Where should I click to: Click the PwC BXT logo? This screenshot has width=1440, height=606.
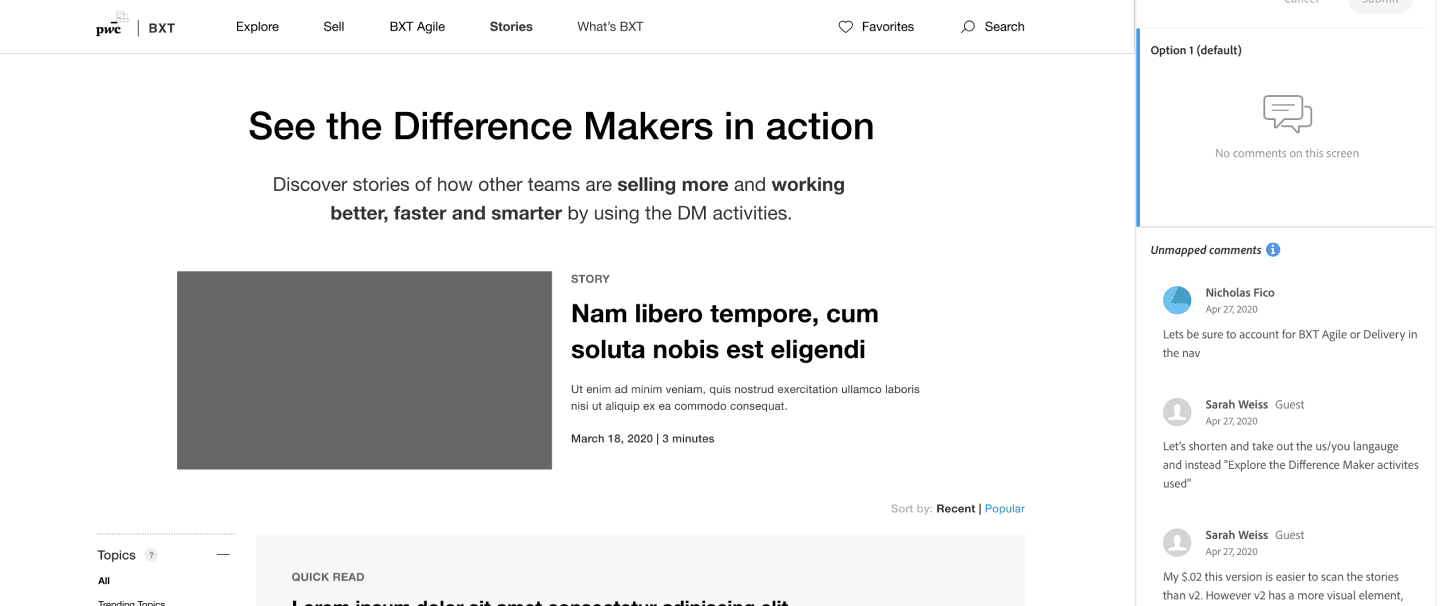tap(135, 26)
